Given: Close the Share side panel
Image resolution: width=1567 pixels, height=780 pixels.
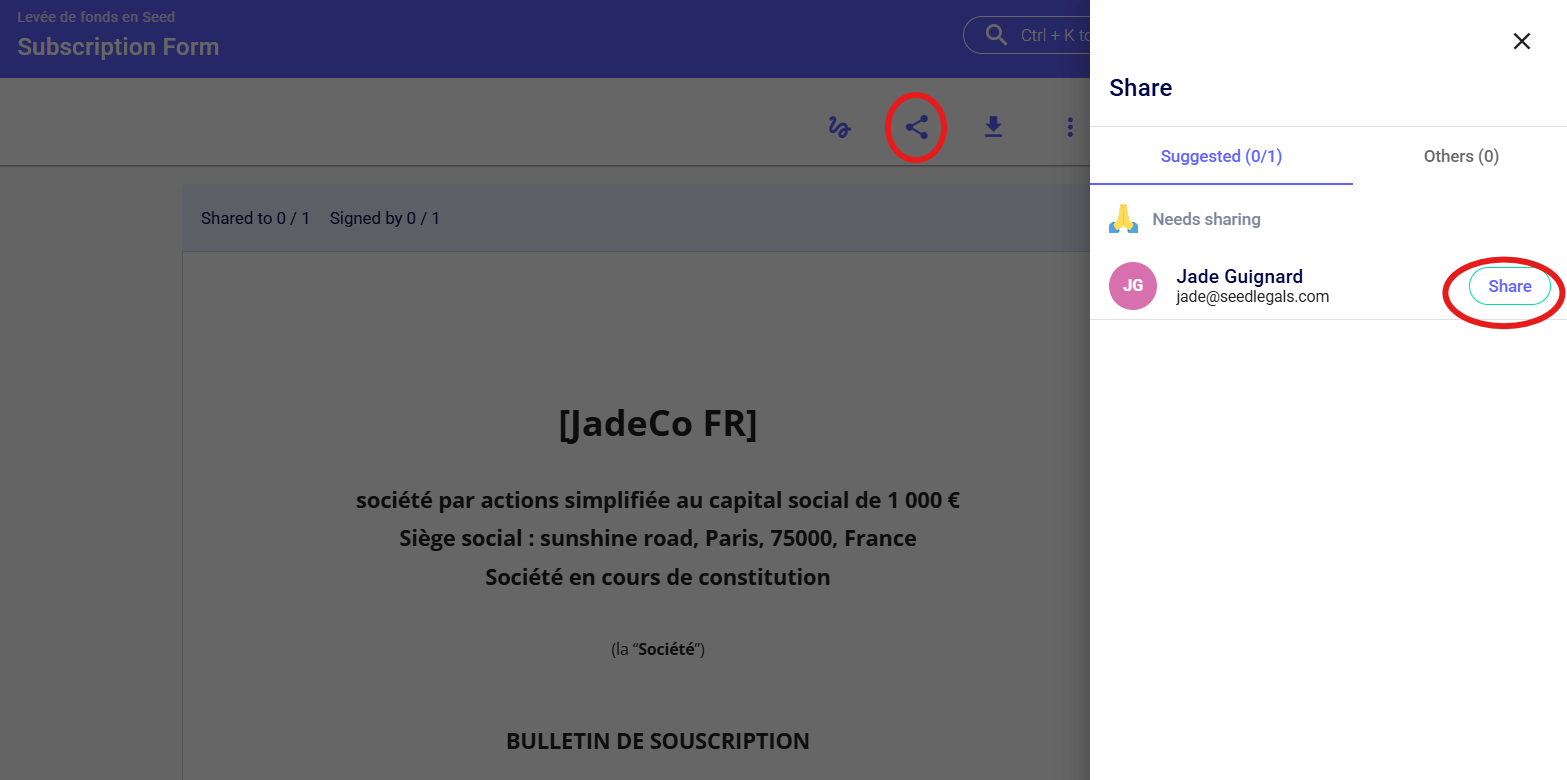Looking at the screenshot, I should click(x=1521, y=41).
